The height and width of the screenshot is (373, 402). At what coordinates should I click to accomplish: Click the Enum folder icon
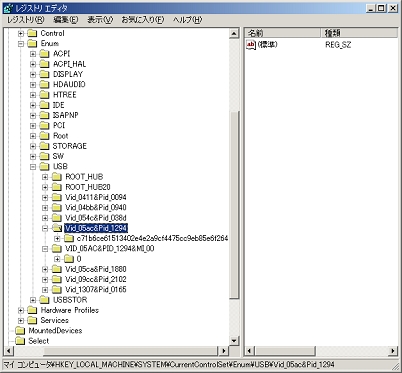(32, 44)
